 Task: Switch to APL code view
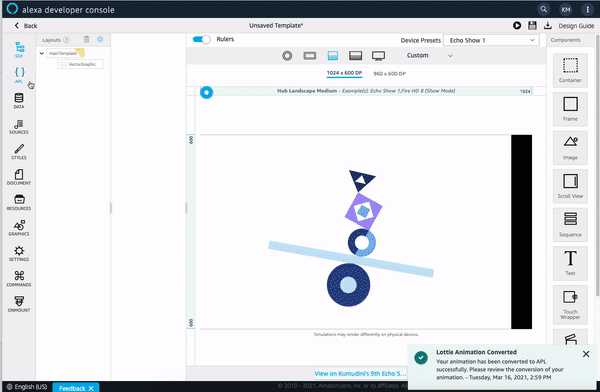pyautogui.click(x=19, y=75)
